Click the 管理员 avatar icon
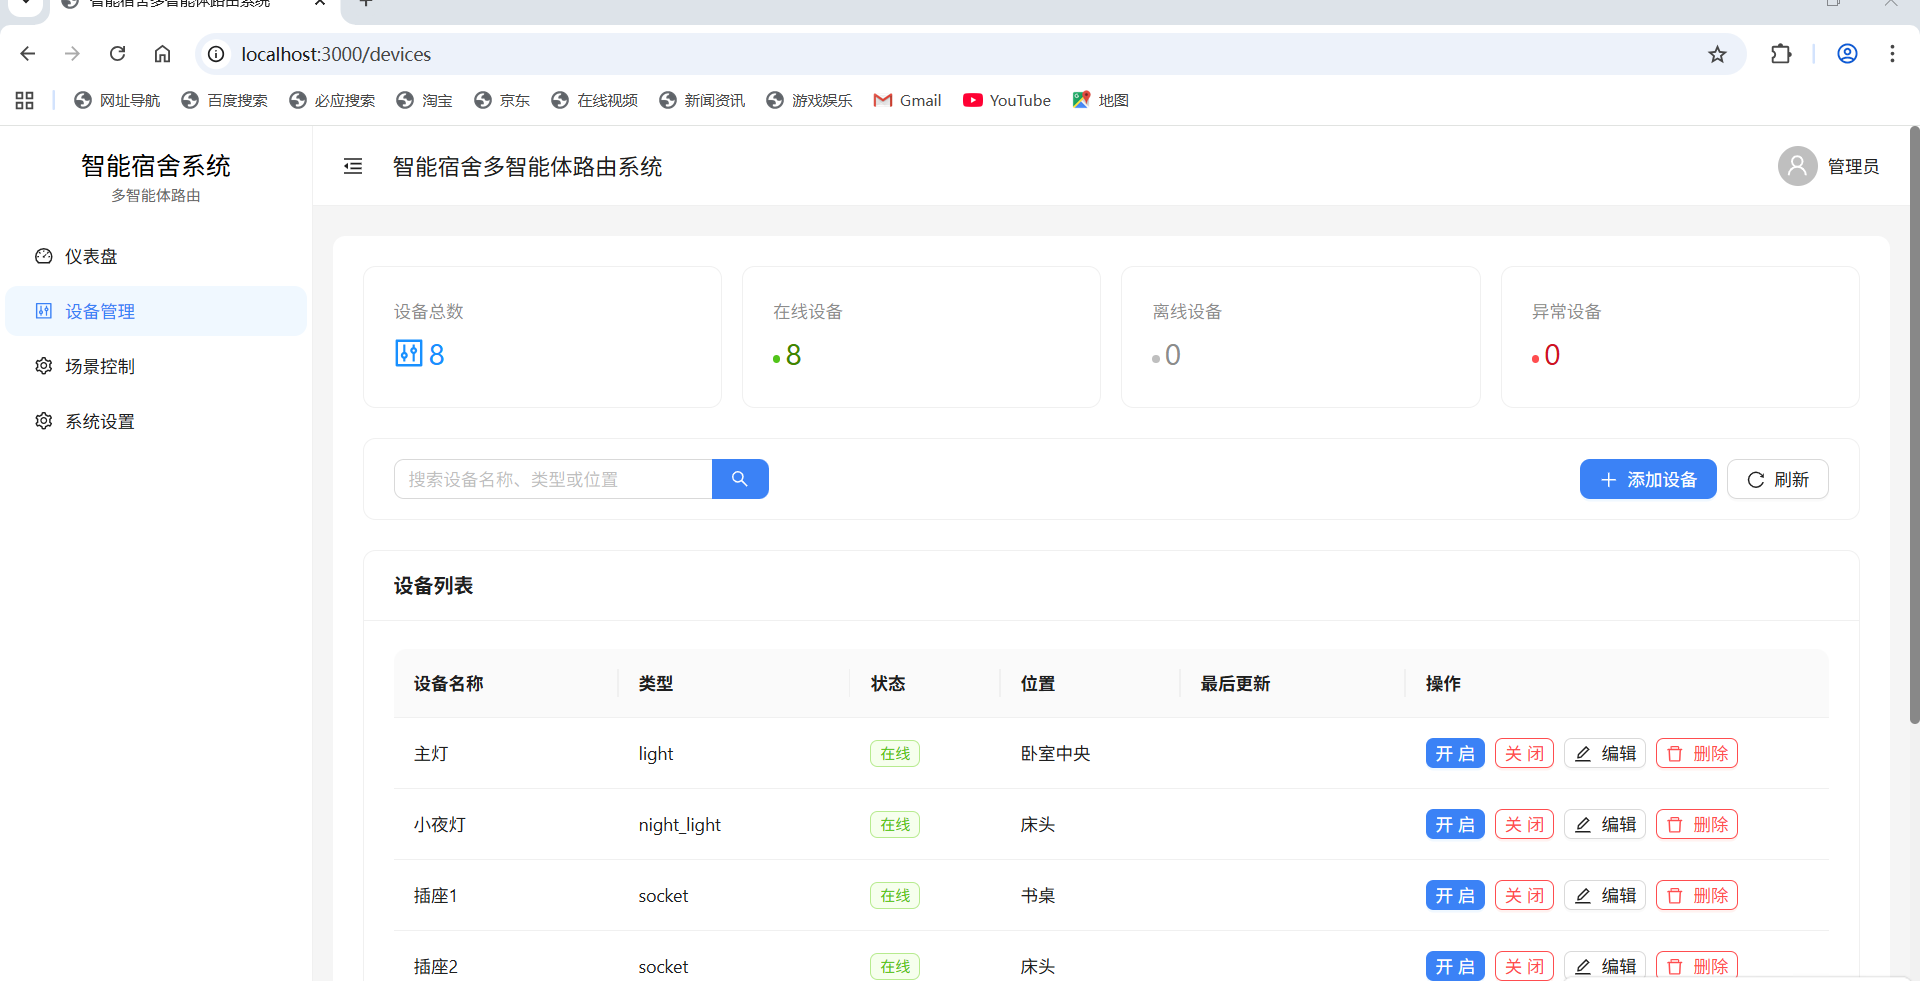 (1797, 166)
